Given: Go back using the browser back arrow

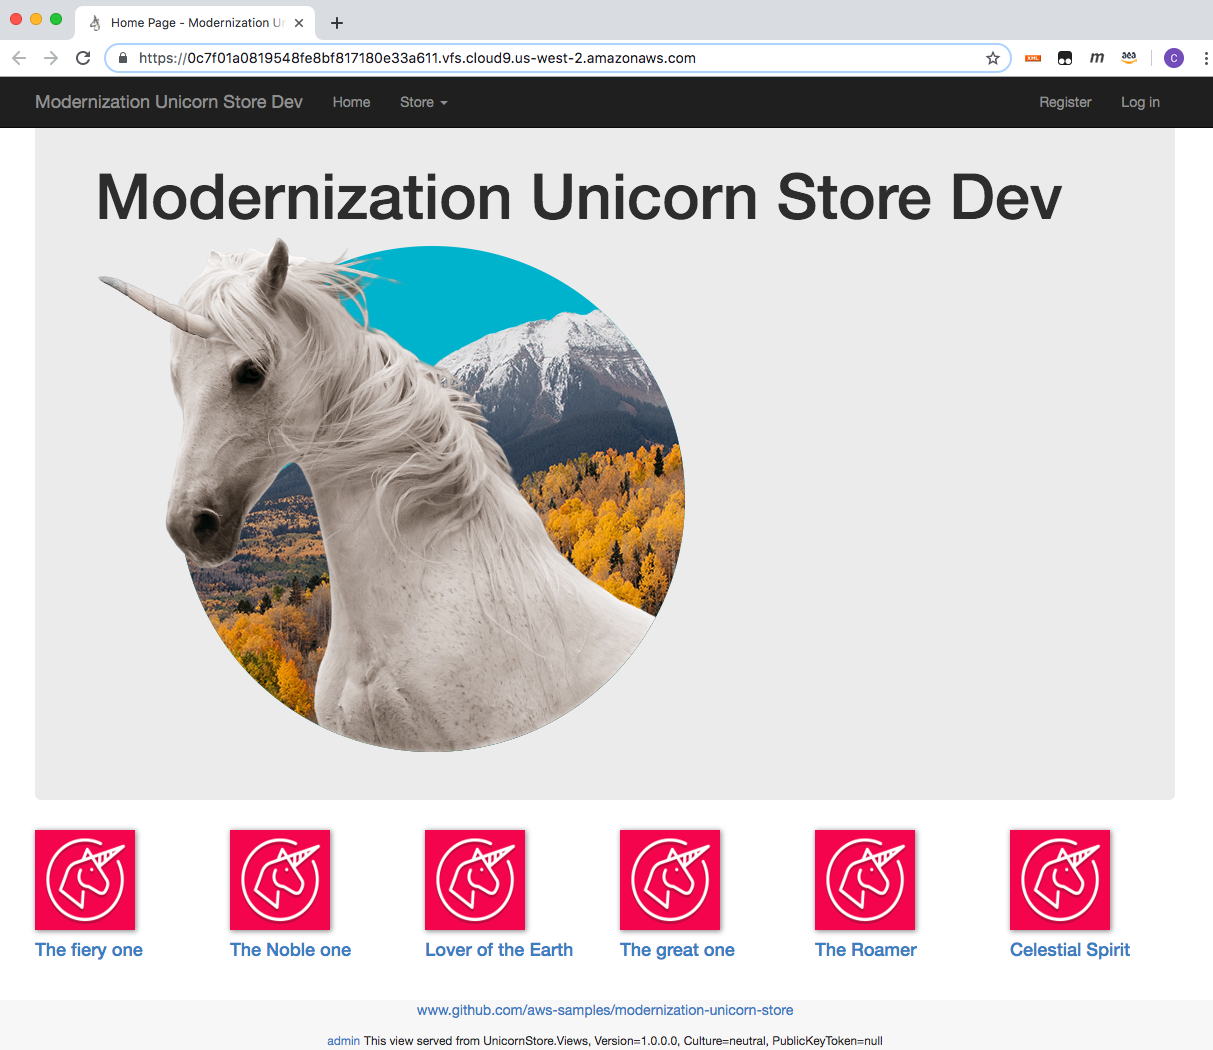Looking at the screenshot, I should click(19, 58).
